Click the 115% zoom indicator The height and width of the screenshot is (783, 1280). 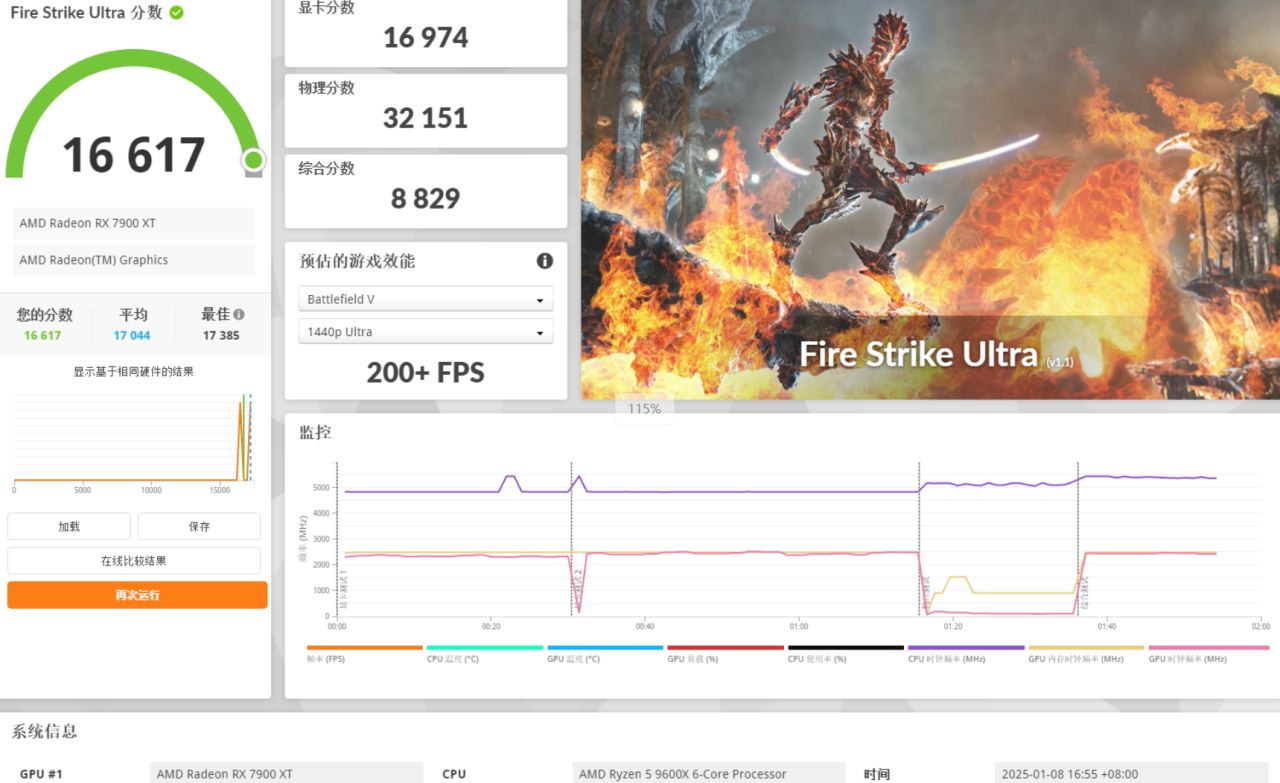(x=644, y=409)
